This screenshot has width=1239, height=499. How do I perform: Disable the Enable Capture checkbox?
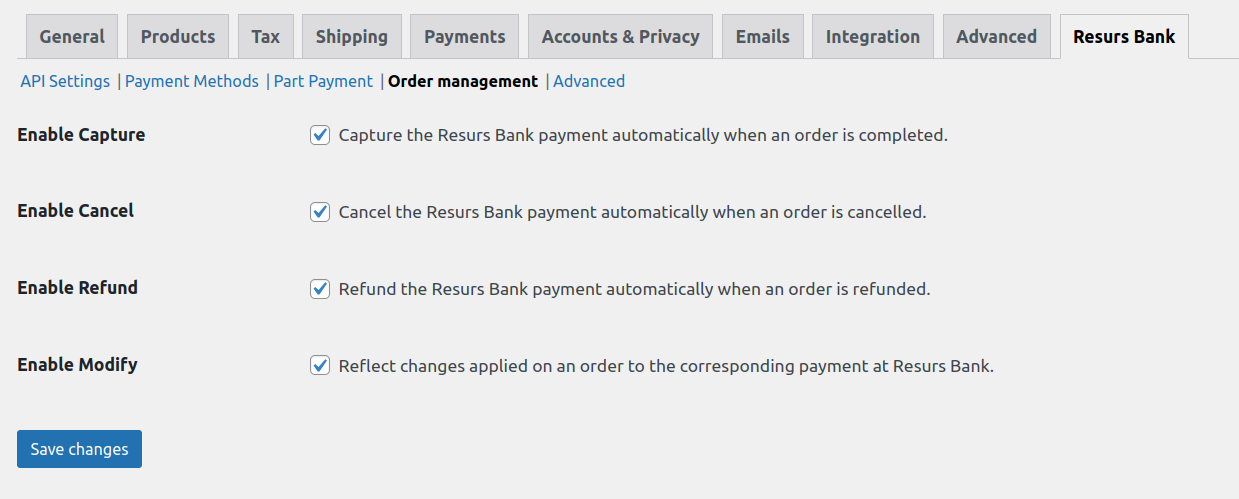(x=320, y=135)
